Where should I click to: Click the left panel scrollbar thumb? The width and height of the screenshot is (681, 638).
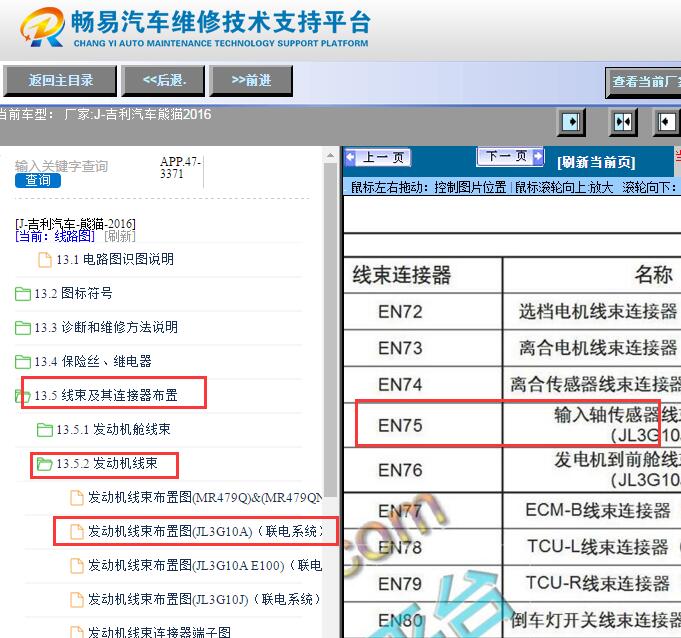[331, 330]
